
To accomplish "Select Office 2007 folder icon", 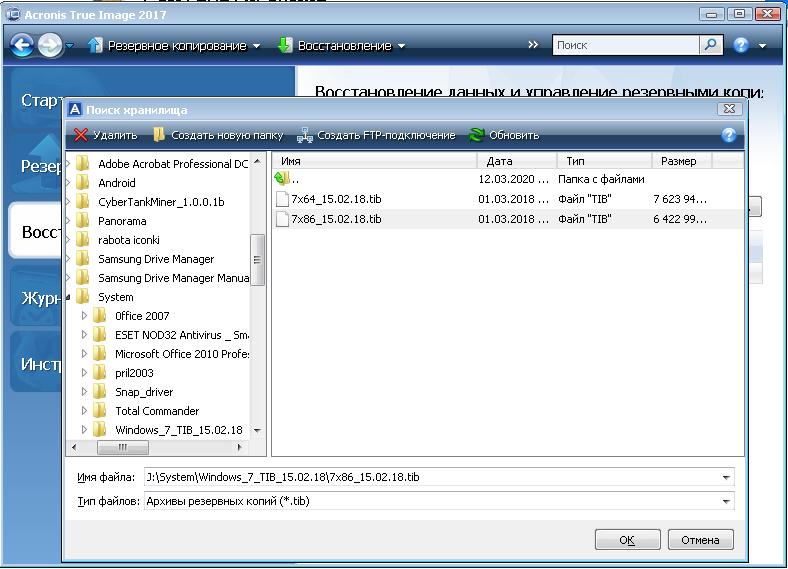I will tap(100, 316).
